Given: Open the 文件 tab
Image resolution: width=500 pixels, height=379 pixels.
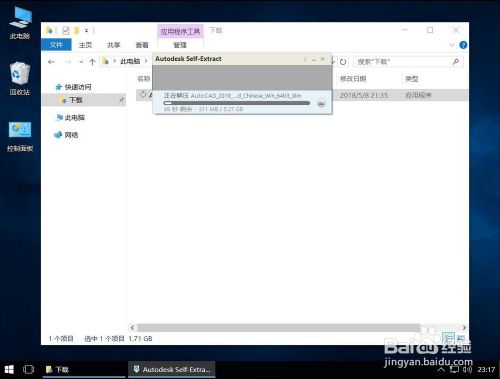Looking at the screenshot, I should (x=56, y=45).
